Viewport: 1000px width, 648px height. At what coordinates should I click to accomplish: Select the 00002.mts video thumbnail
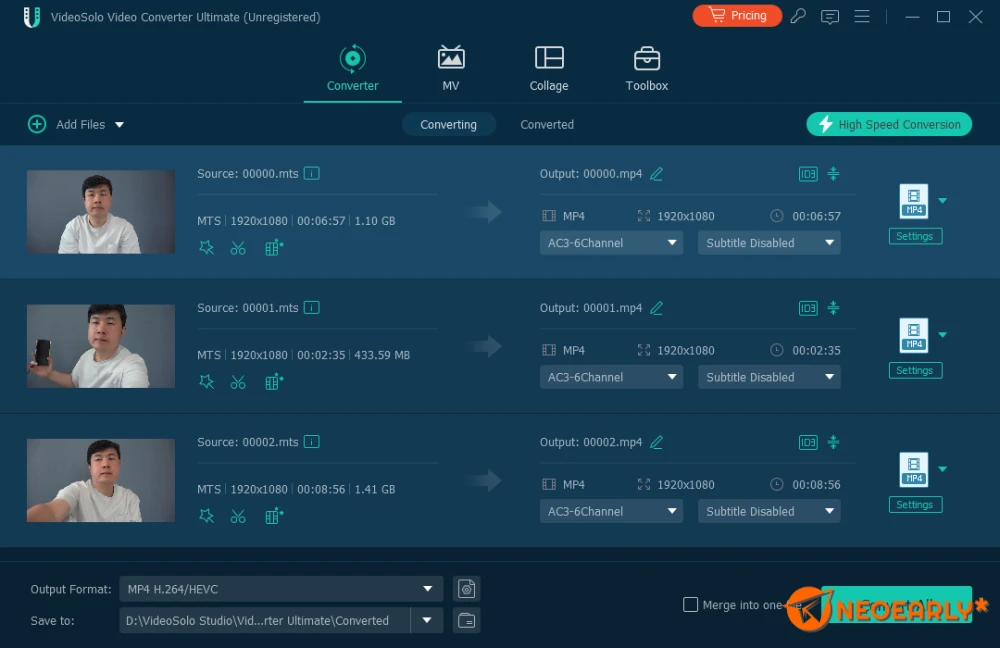click(x=101, y=480)
